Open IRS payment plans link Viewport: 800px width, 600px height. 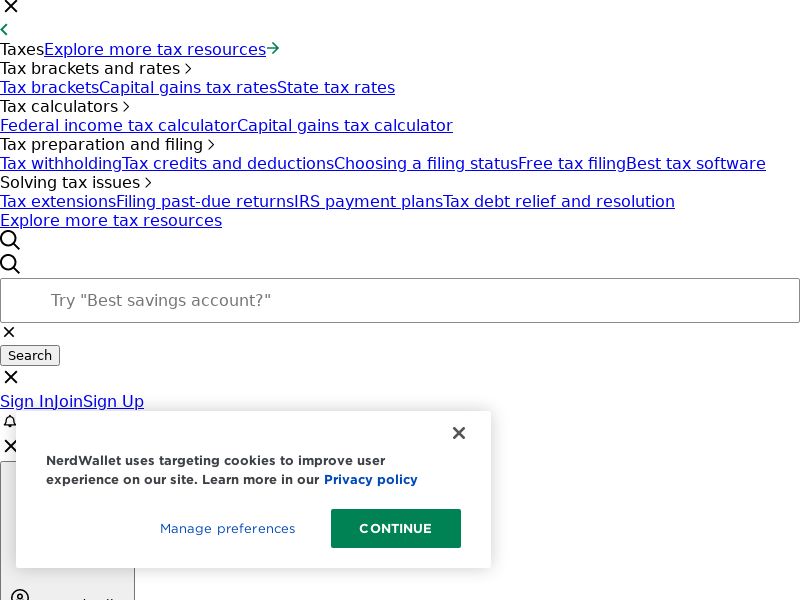click(368, 202)
